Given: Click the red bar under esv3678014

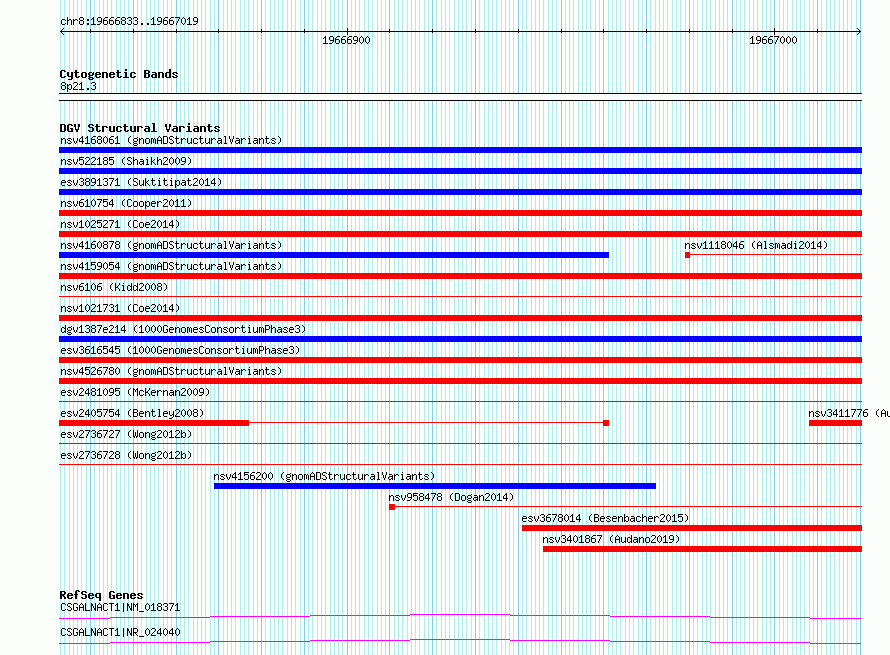Looking at the screenshot, I should pos(692,528).
